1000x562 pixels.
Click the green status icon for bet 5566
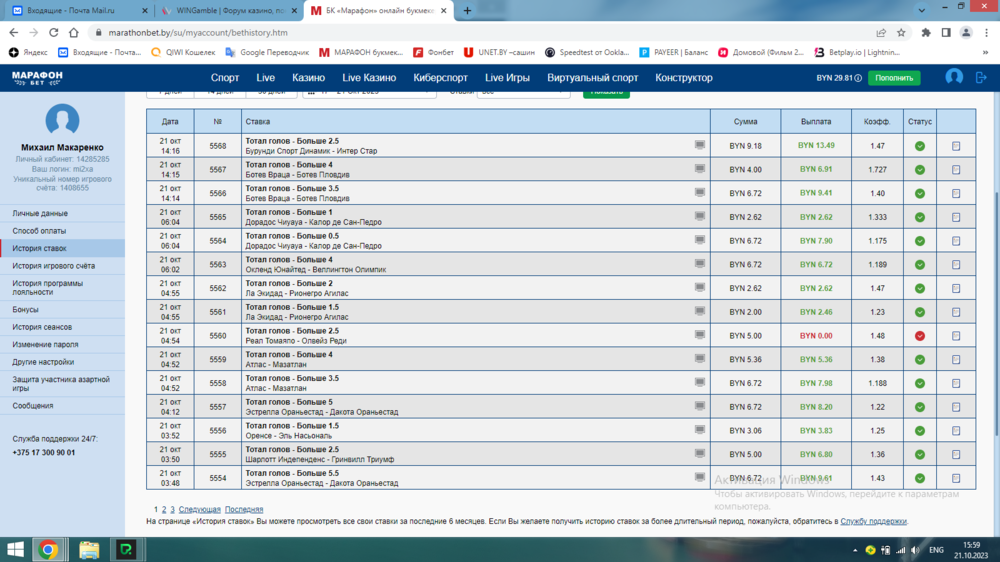click(920, 194)
